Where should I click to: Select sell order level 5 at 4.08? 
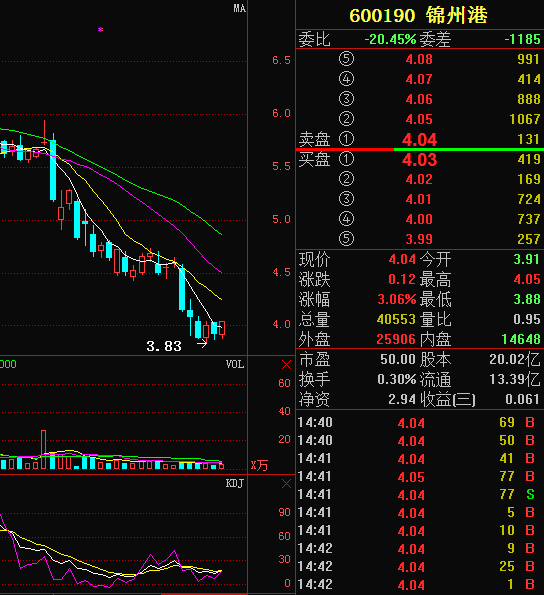click(420, 59)
